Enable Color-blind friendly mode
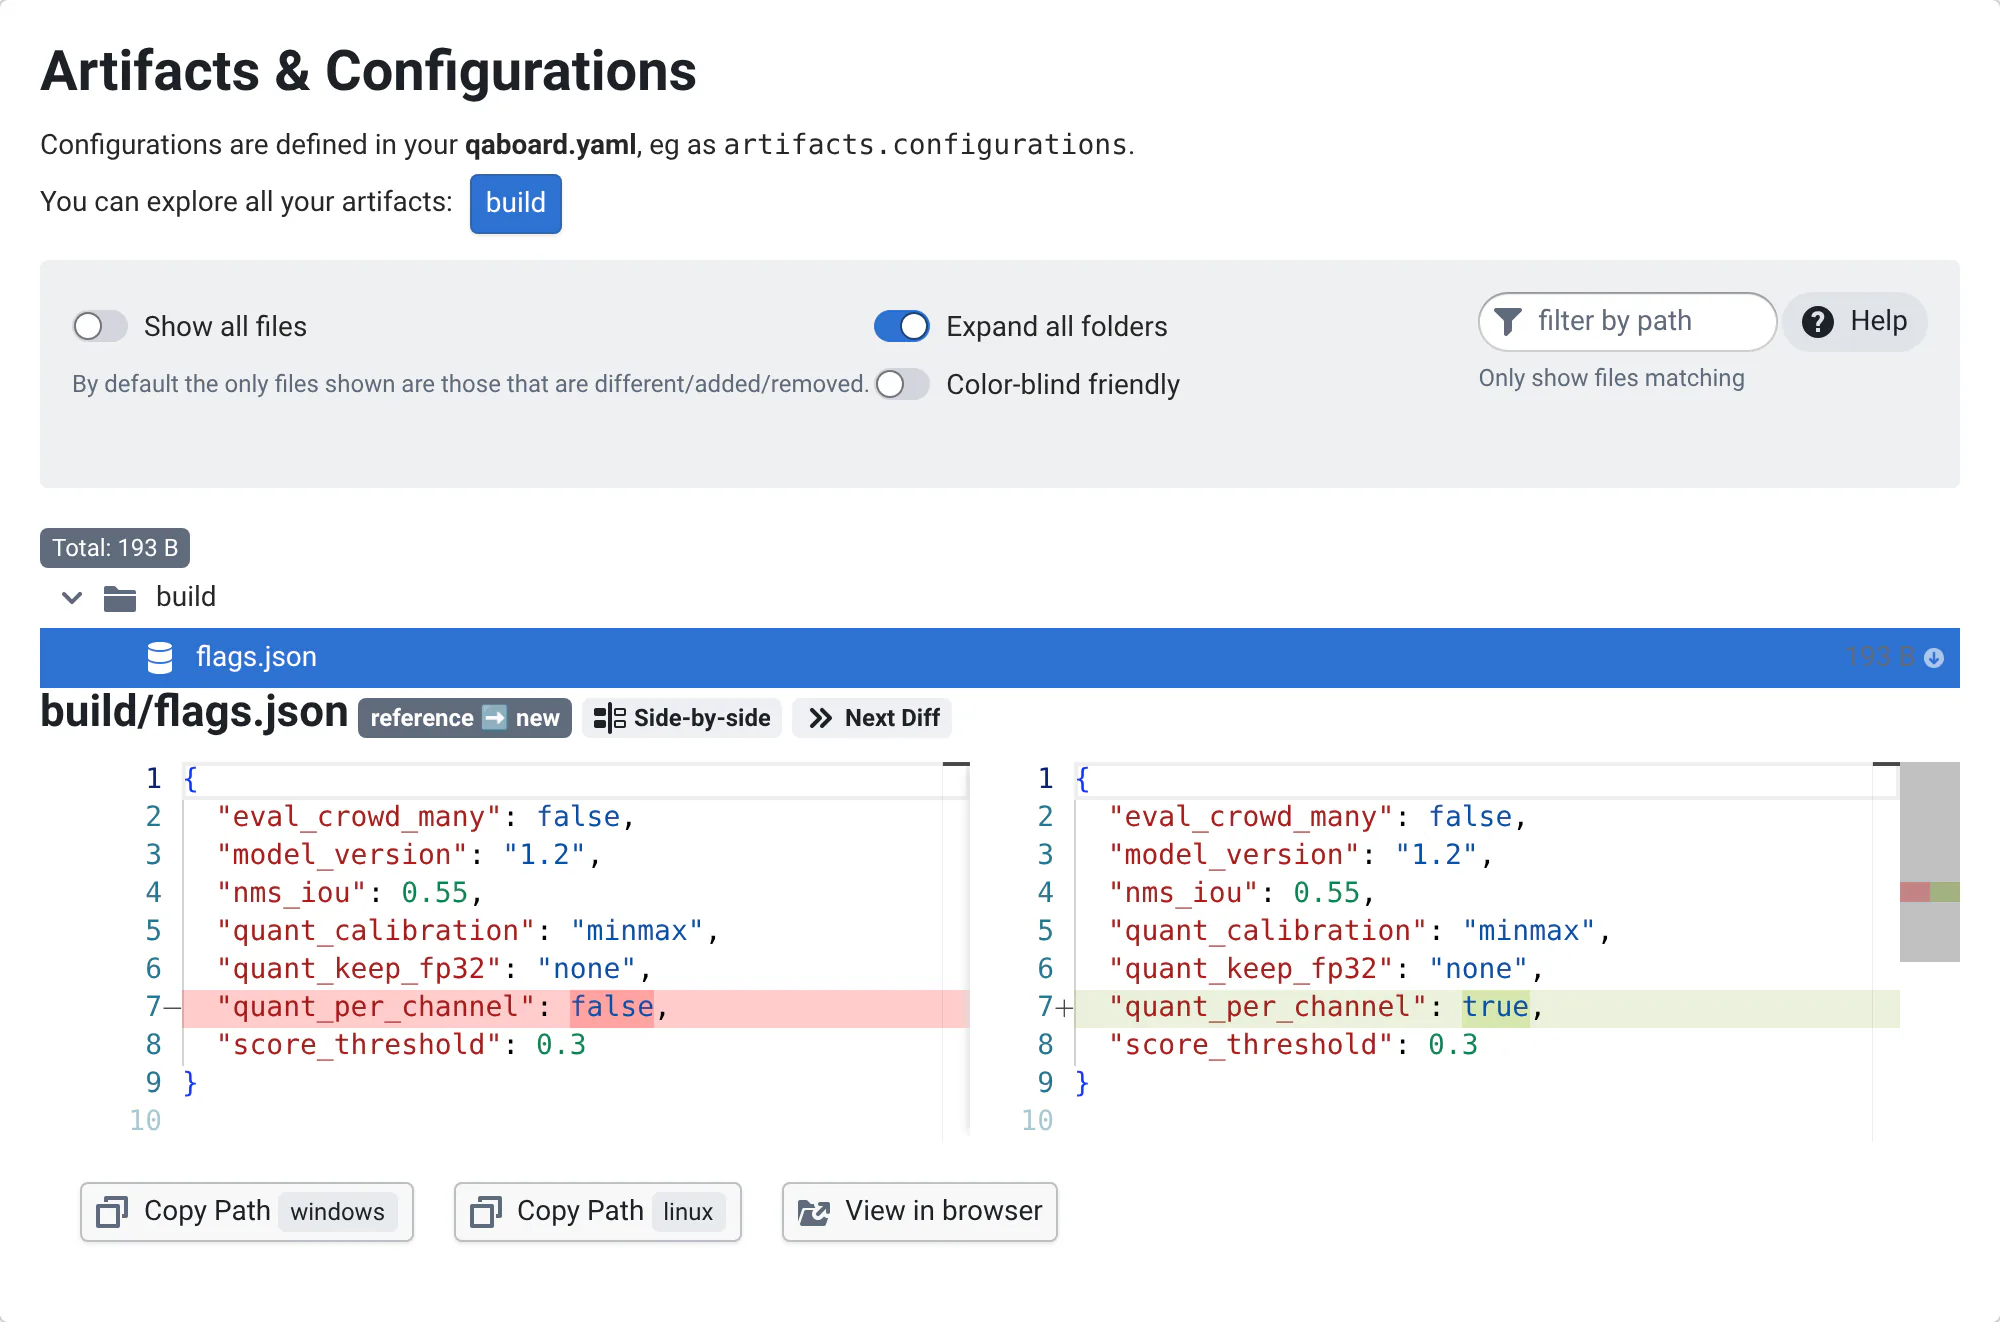This screenshot has width=2000, height=1322. (x=901, y=384)
